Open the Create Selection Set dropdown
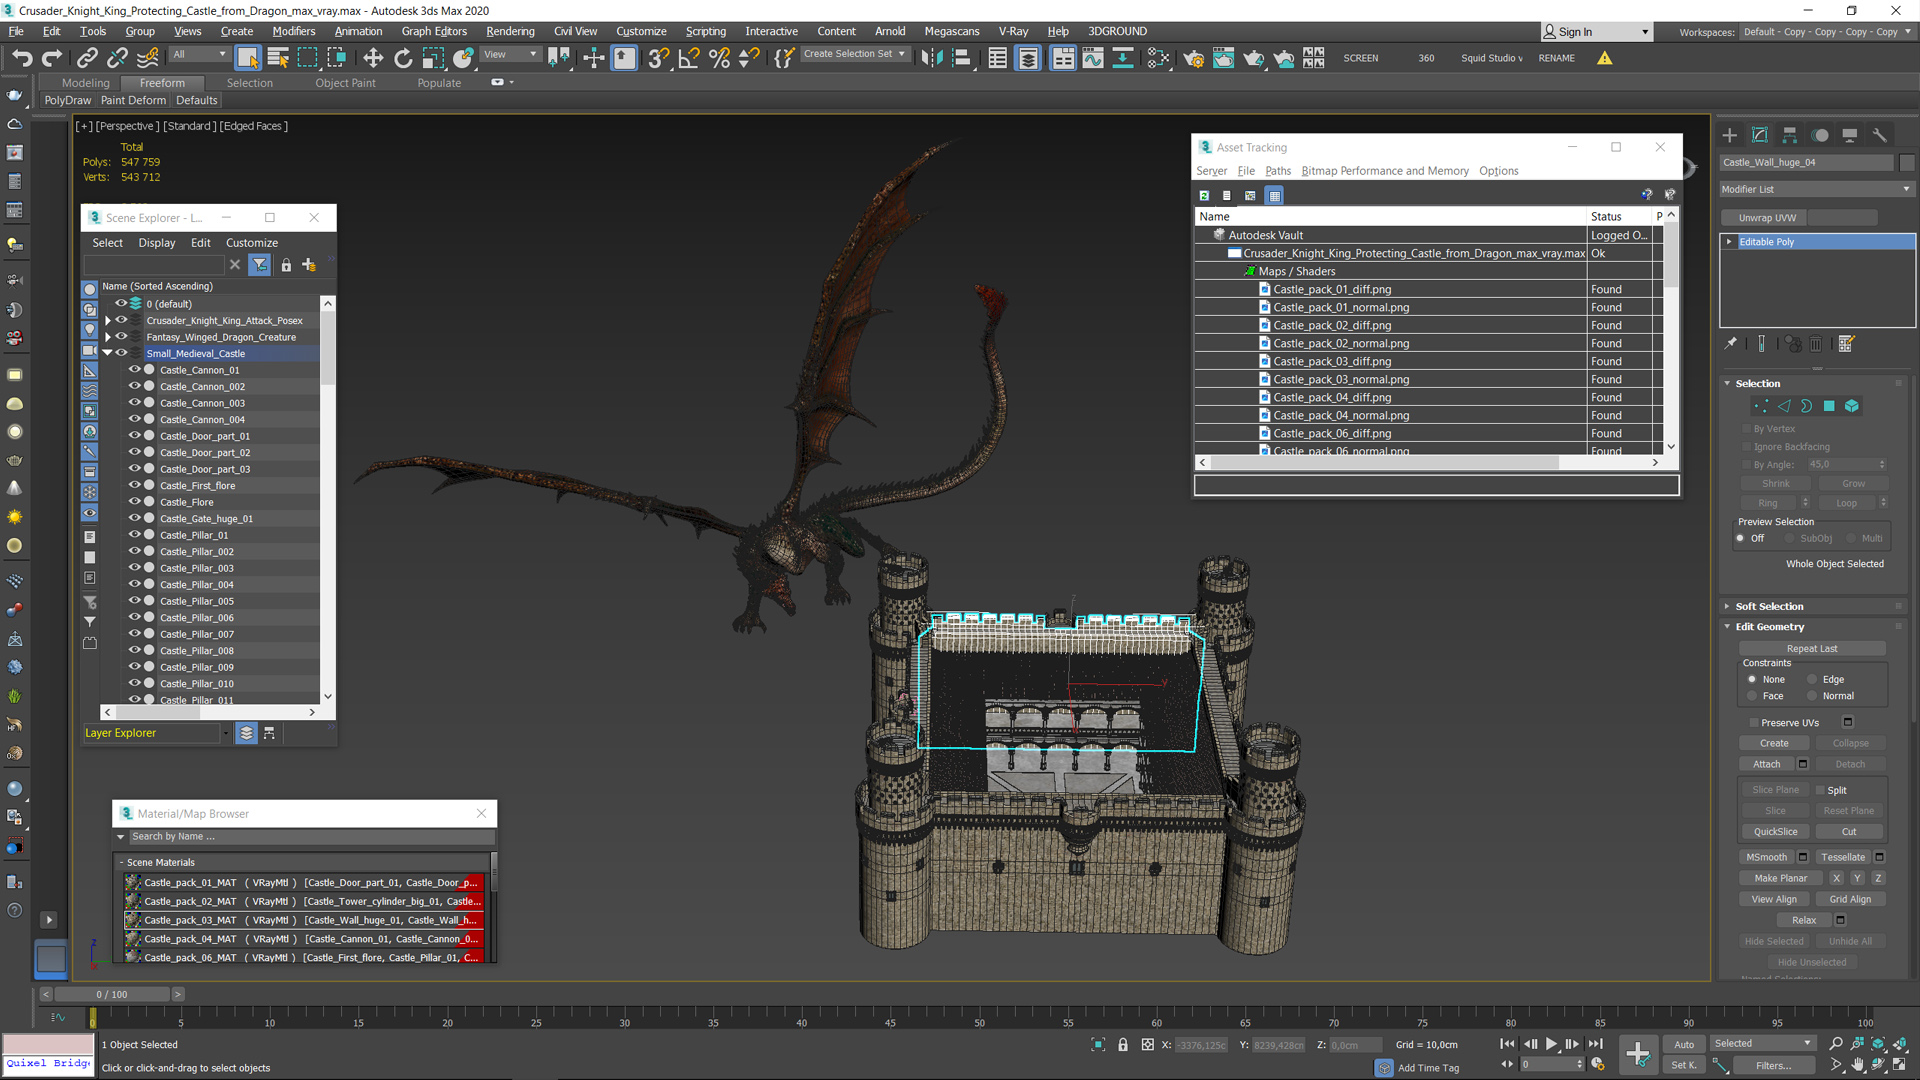 pos(855,54)
